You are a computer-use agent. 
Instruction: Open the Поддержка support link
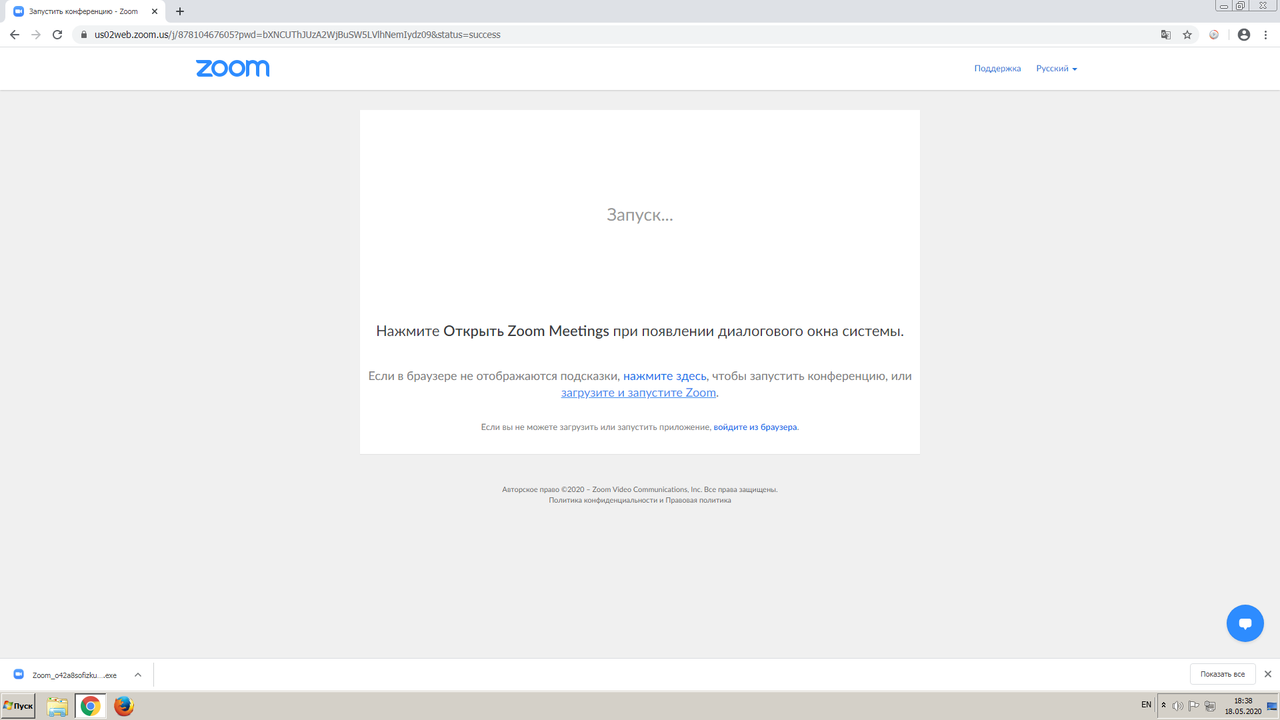tap(997, 69)
